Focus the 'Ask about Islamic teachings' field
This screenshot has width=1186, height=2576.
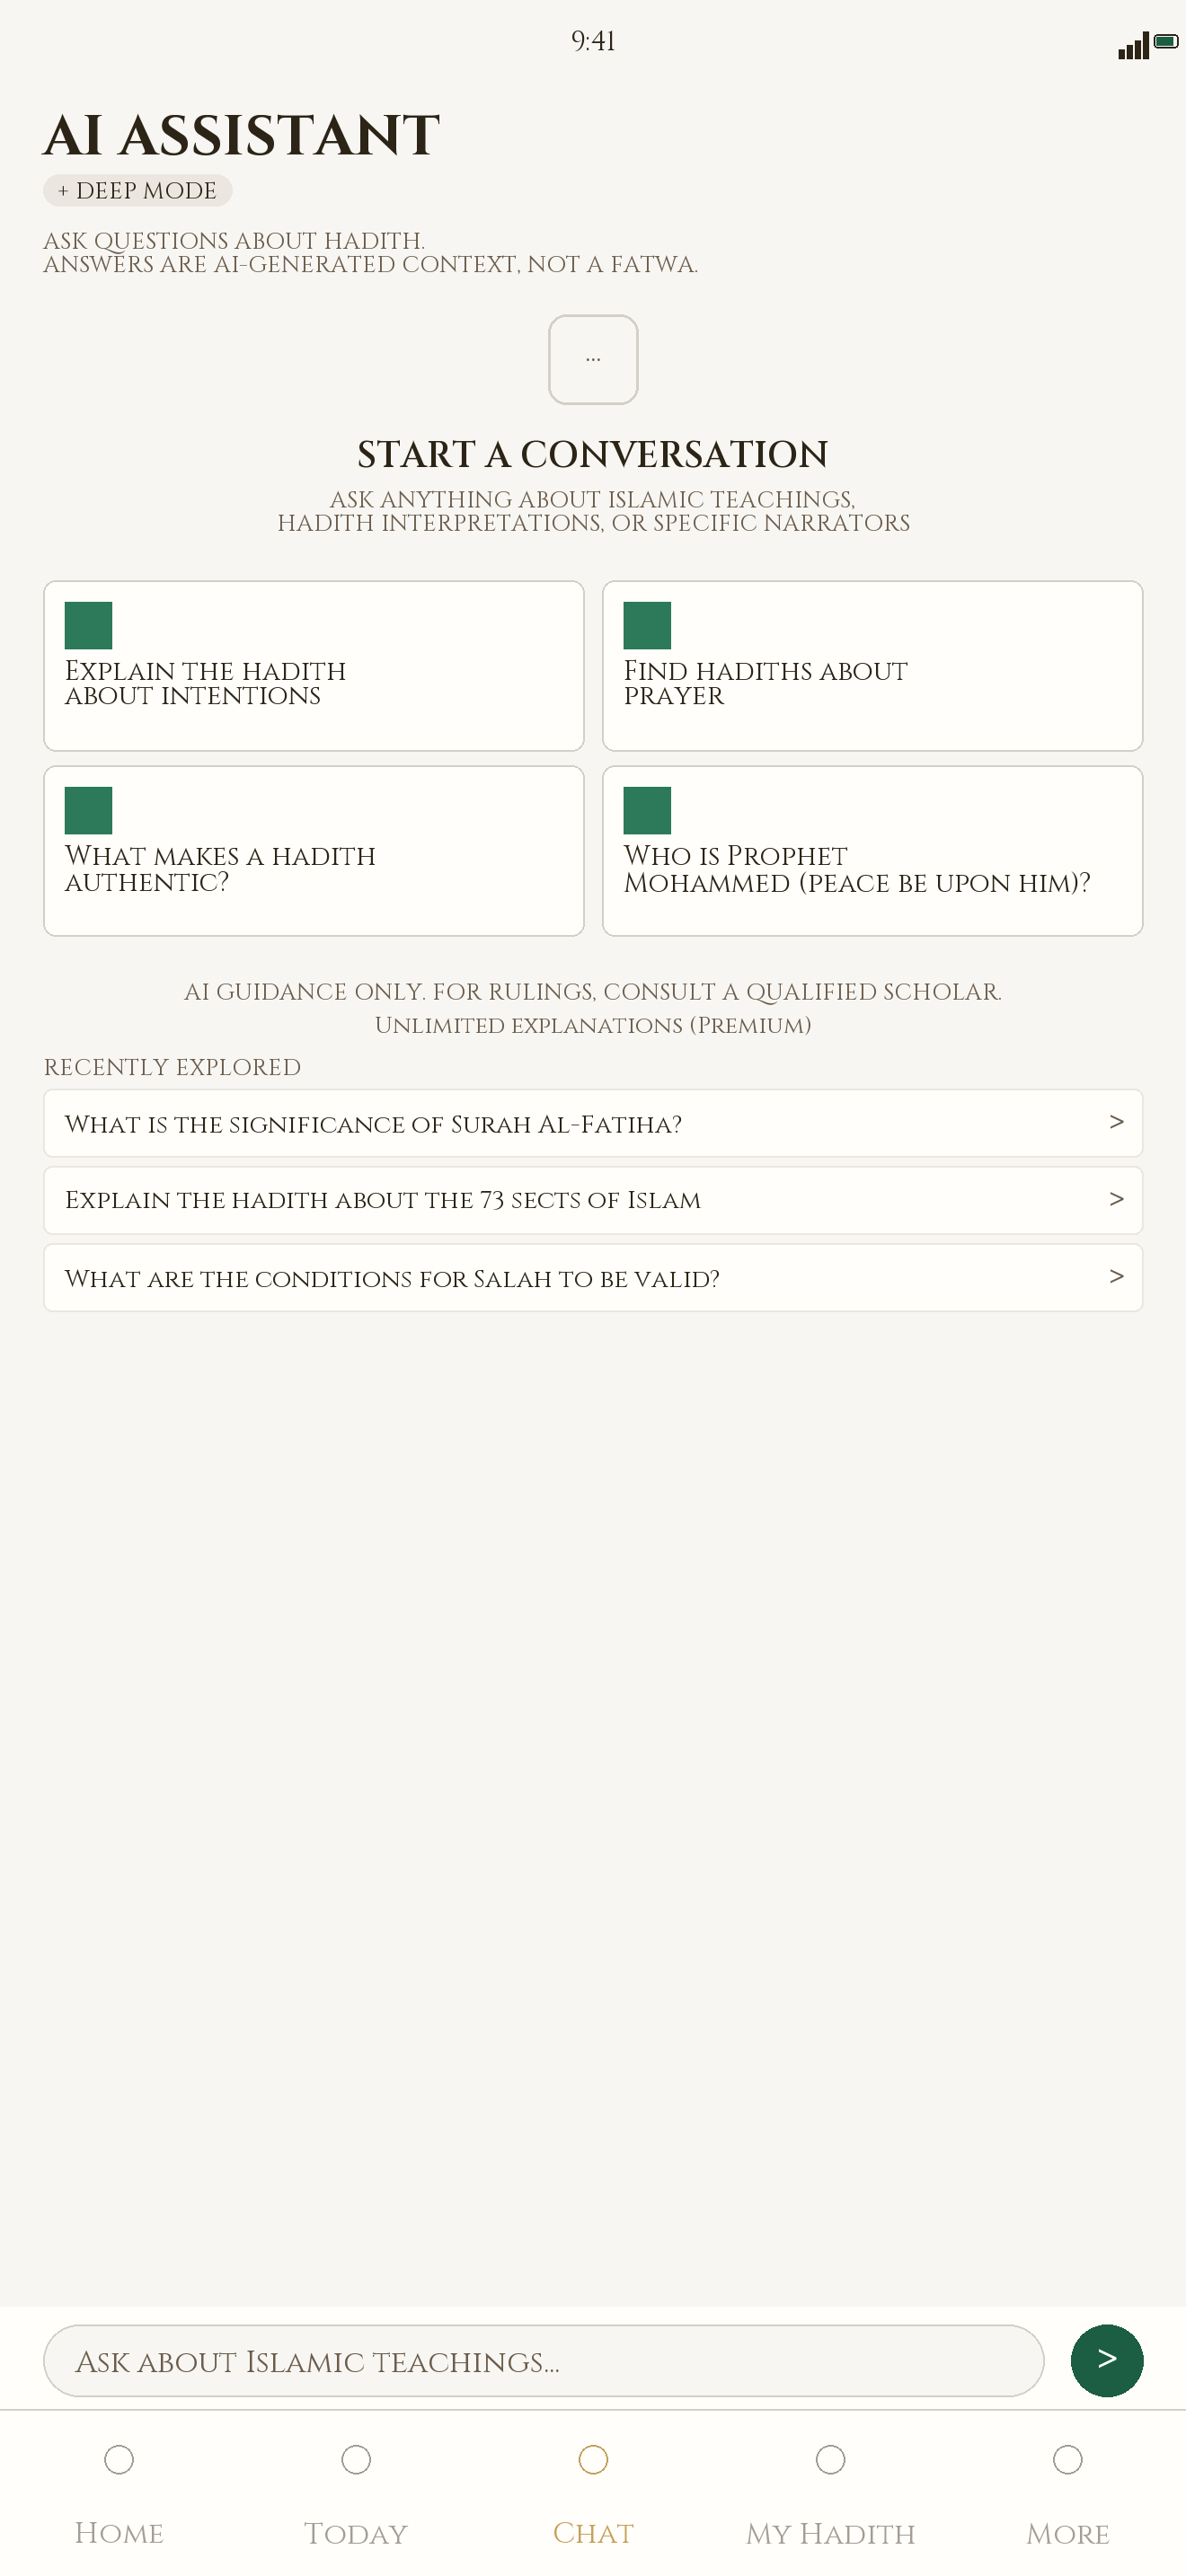click(x=544, y=2360)
